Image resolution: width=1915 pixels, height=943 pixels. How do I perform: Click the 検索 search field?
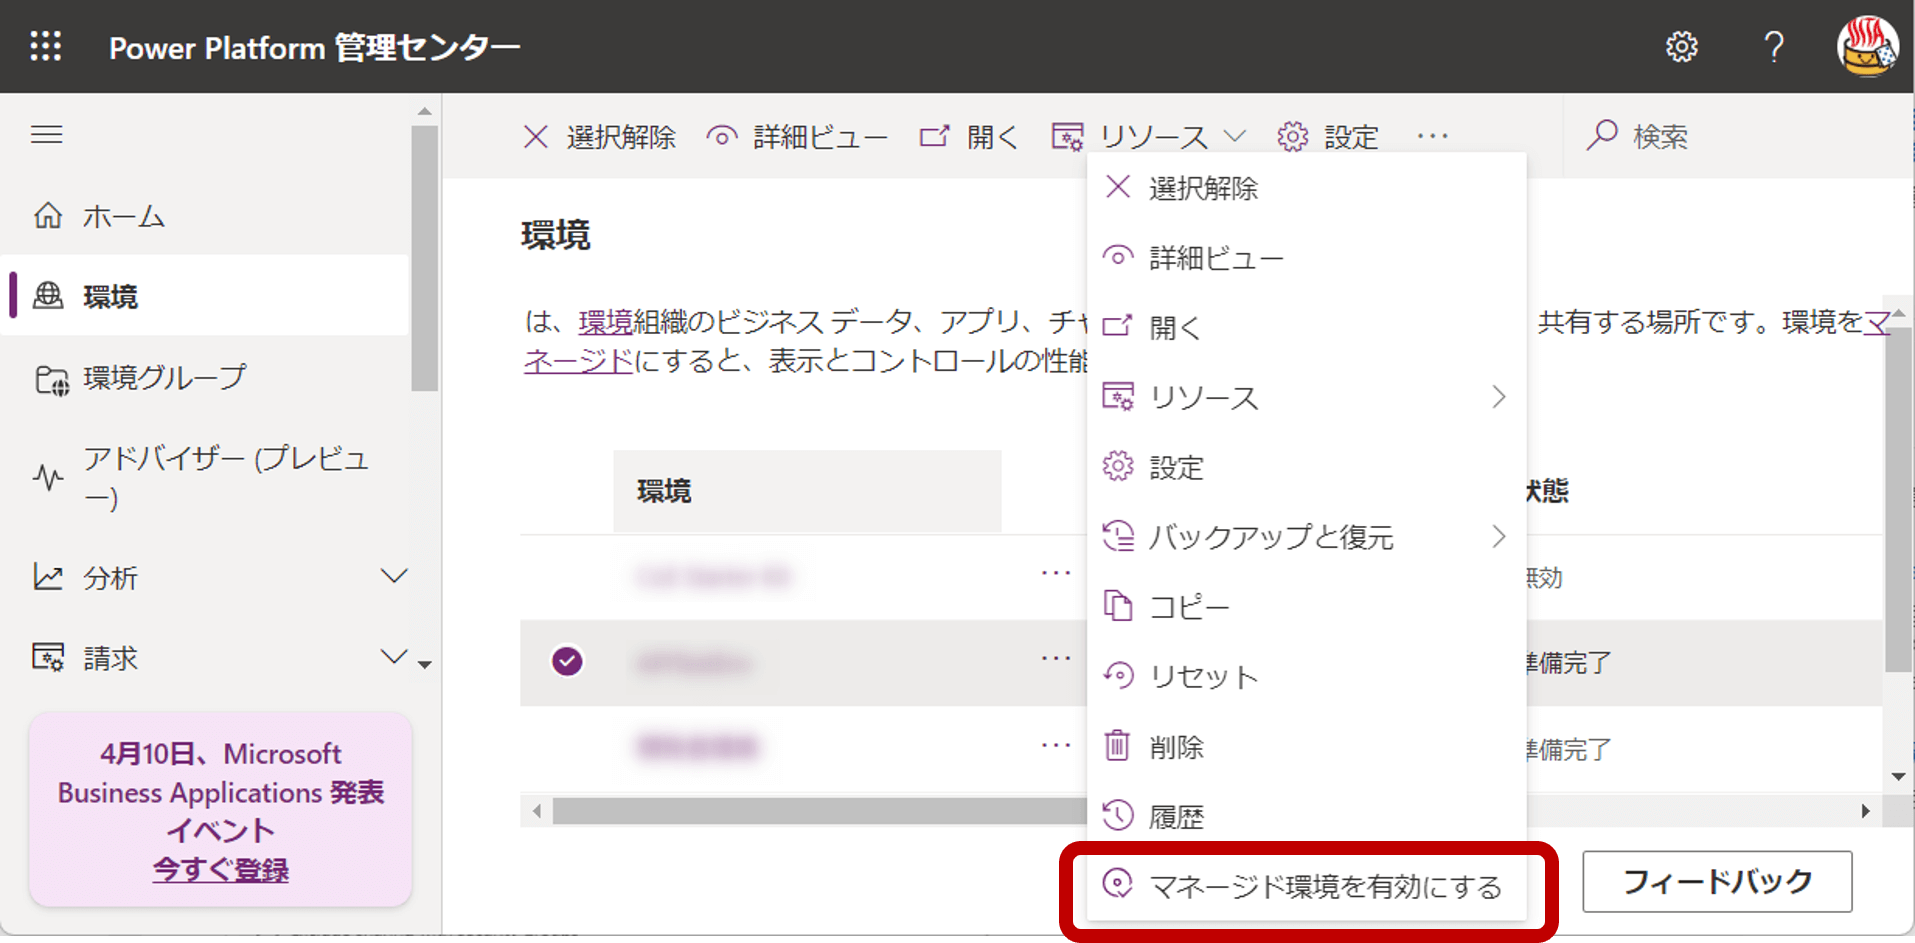[1740, 136]
